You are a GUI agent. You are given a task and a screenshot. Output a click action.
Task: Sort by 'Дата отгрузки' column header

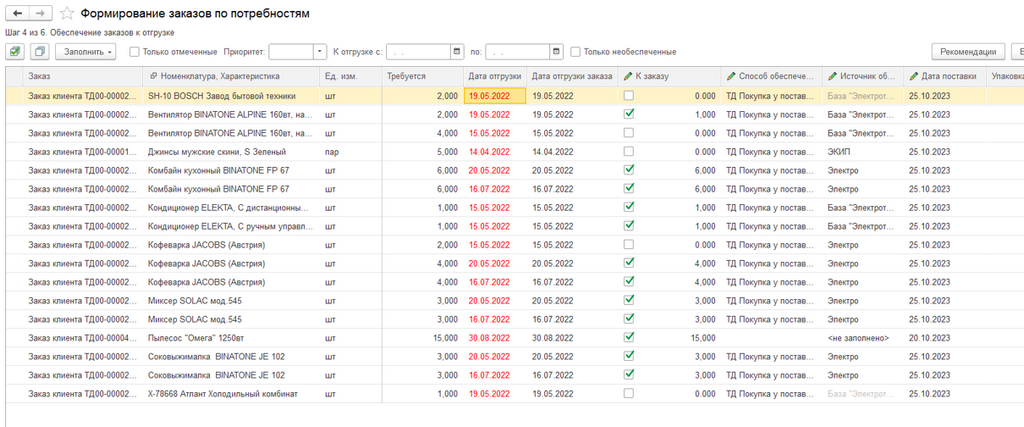494,76
